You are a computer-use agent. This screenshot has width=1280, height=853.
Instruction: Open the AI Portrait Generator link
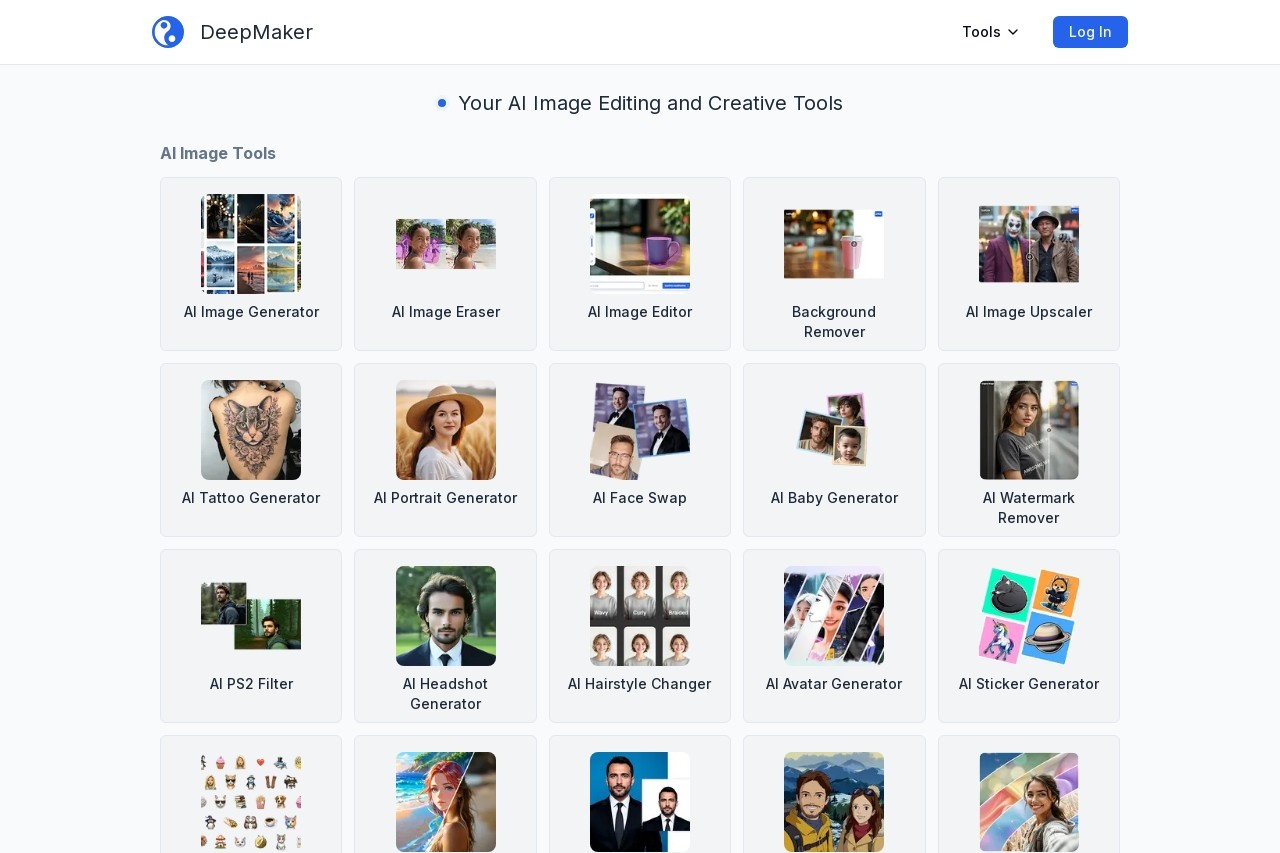[x=445, y=450]
